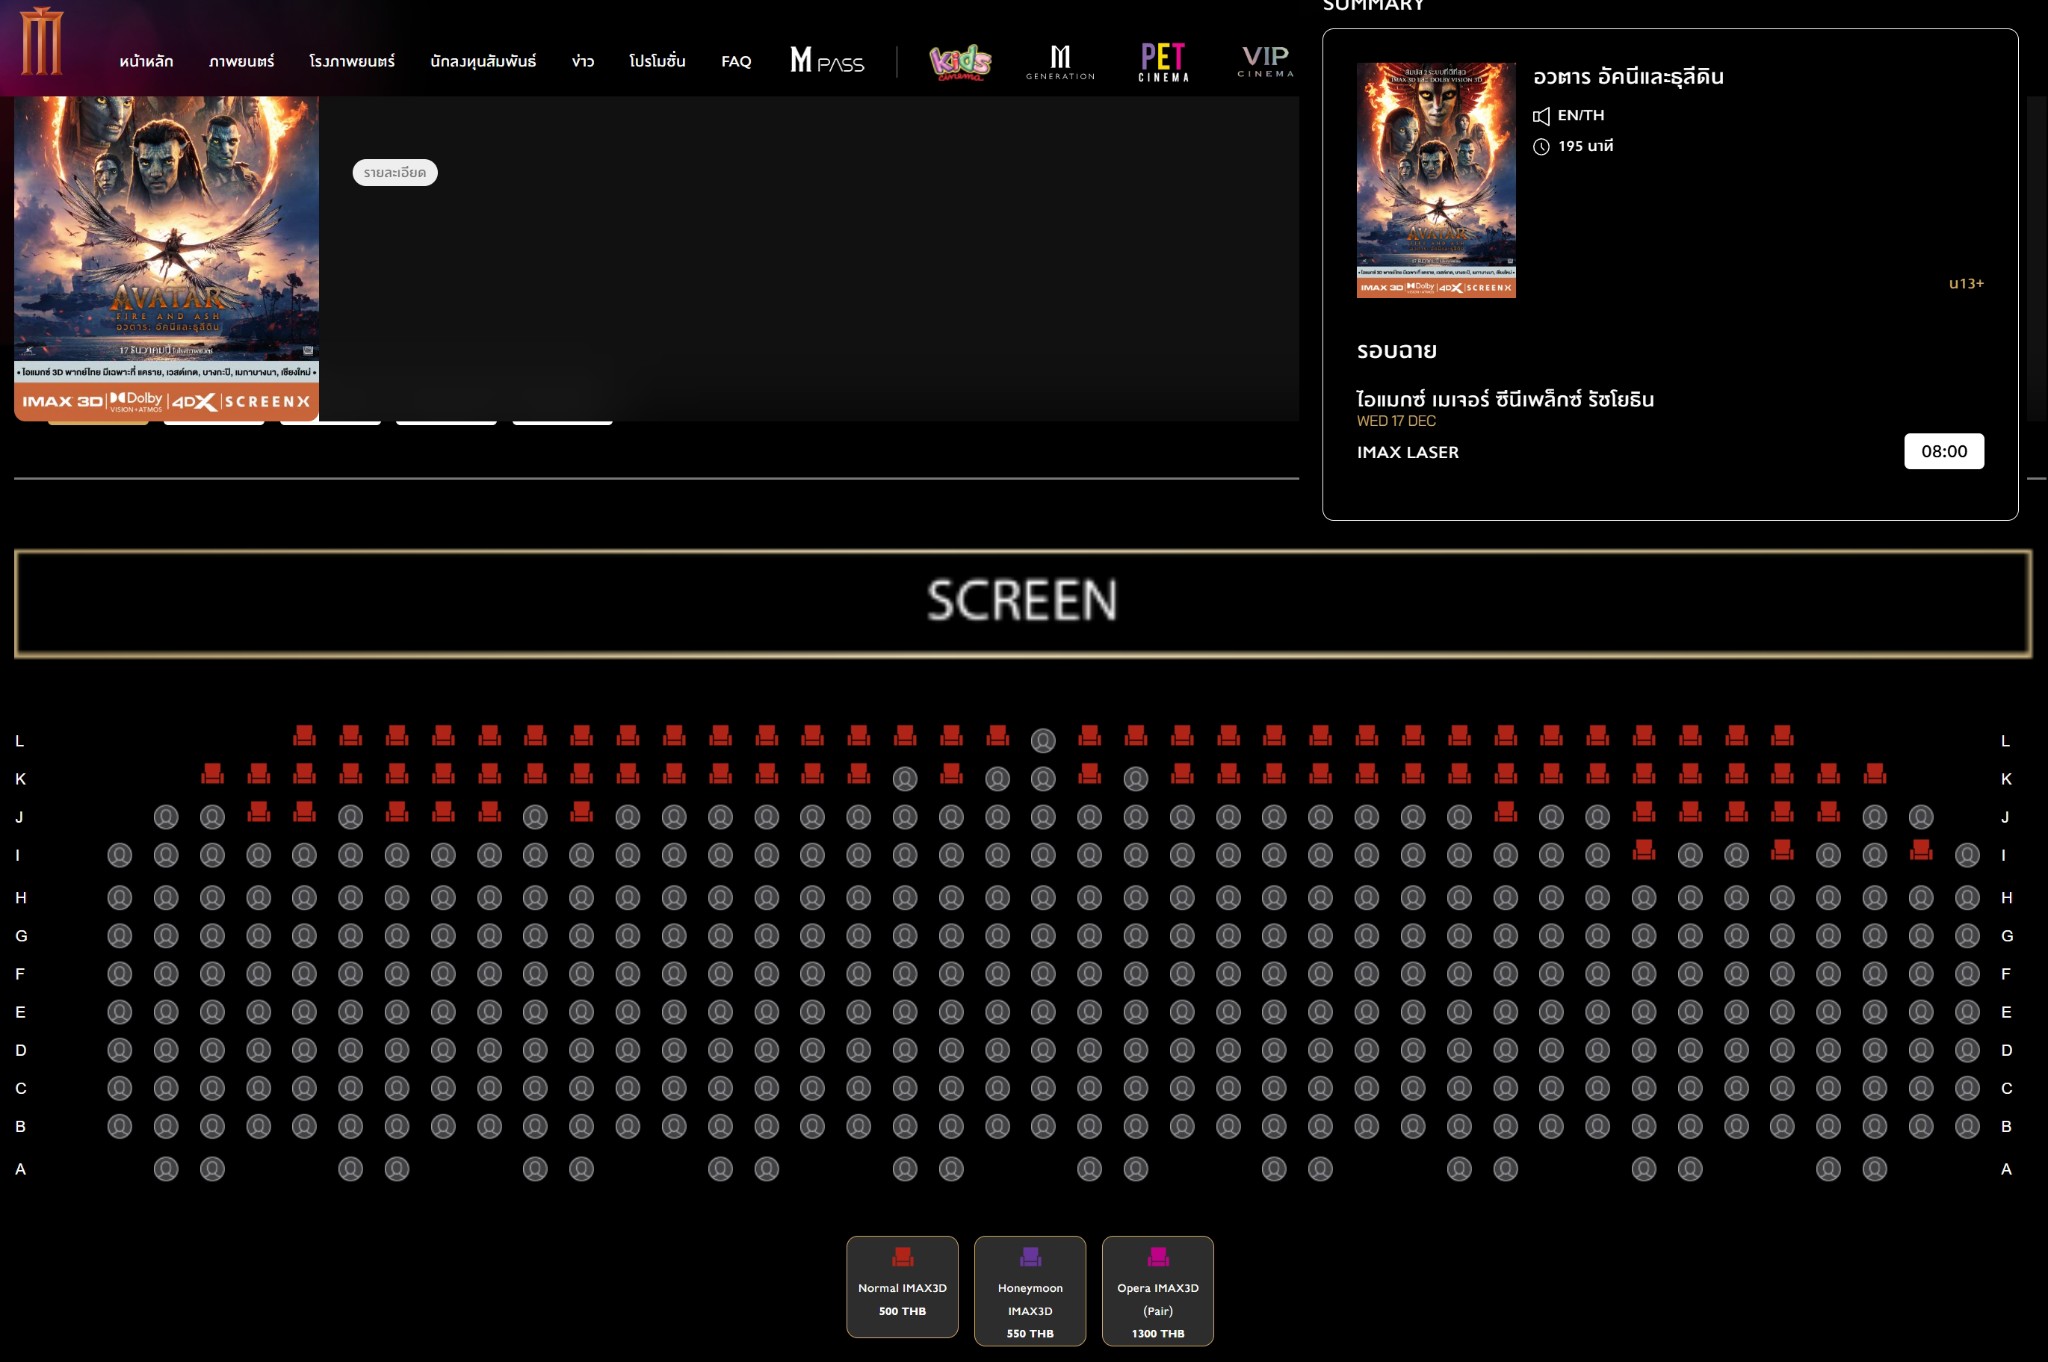
Task: Click the รายละเอียด details button
Action: tap(395, 172)
